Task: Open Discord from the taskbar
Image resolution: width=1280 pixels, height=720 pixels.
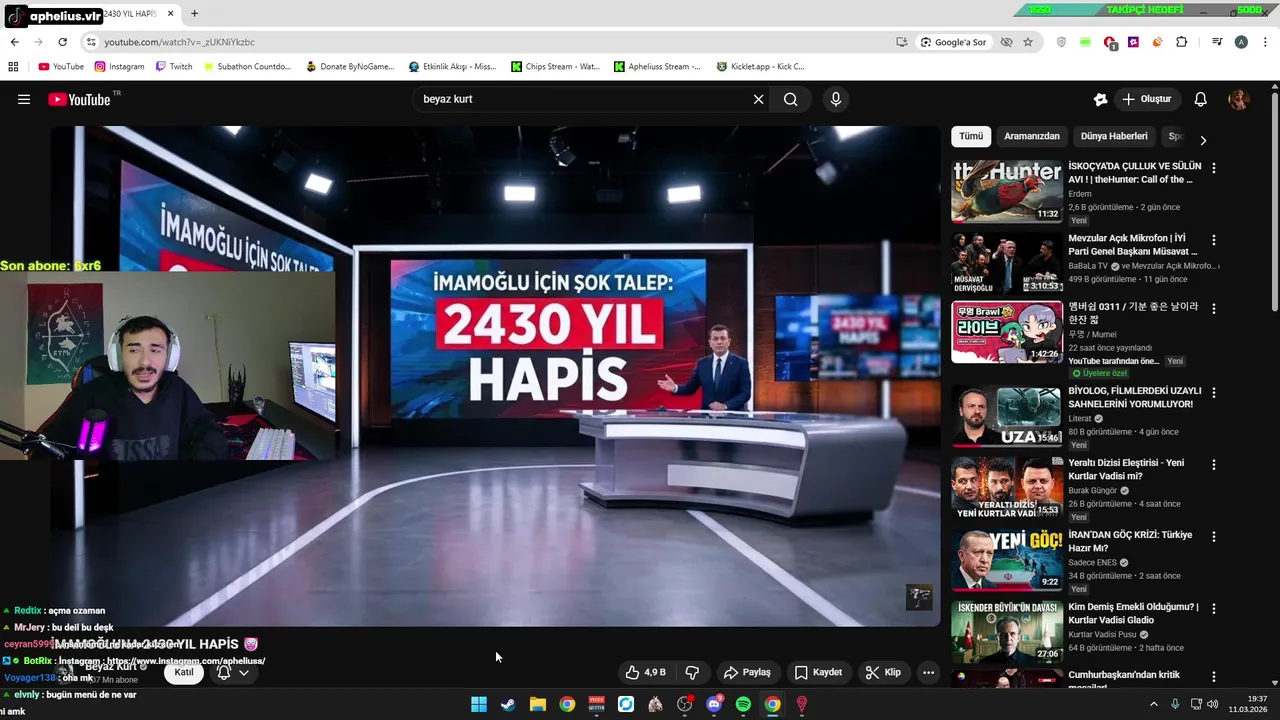Action: tap(714, 704)
